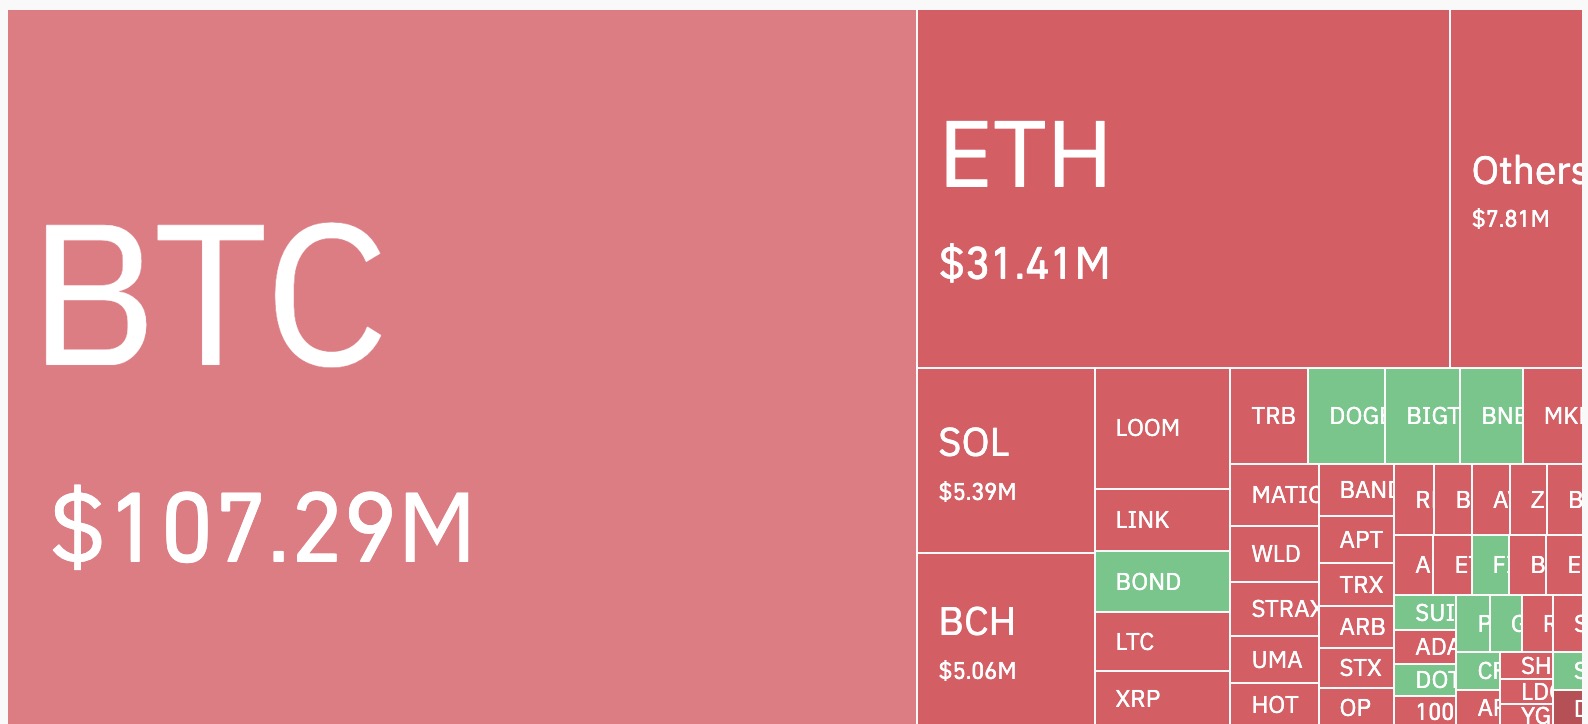Click the STRAX tile

1274,608
